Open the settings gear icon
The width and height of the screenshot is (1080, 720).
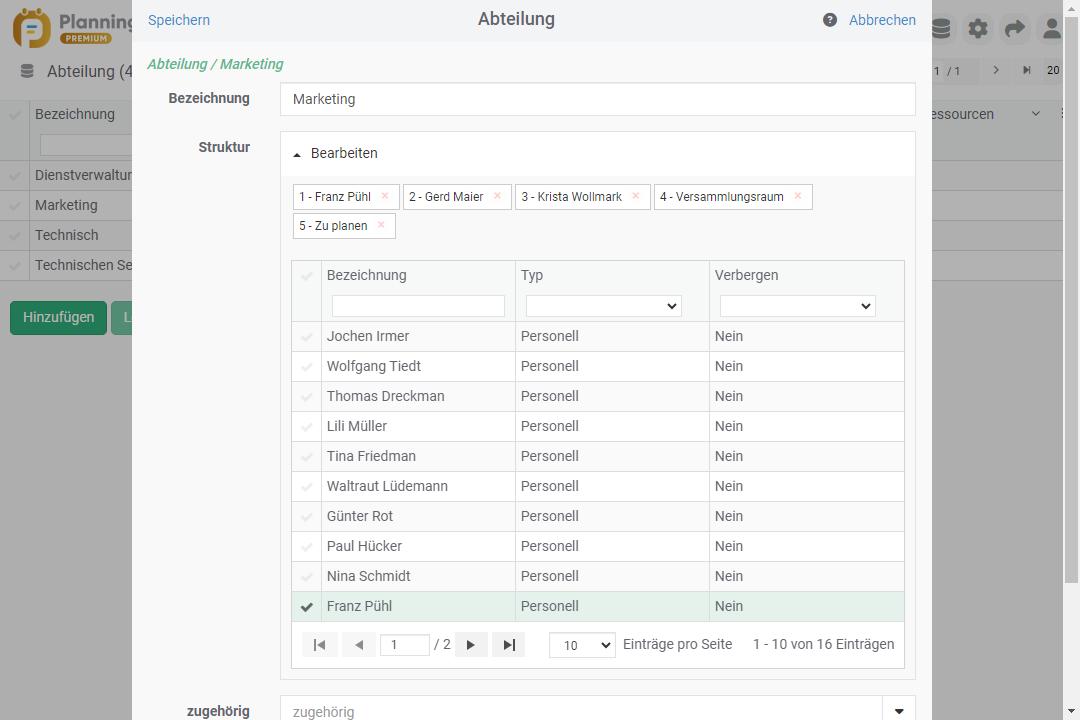coord(978,29)
